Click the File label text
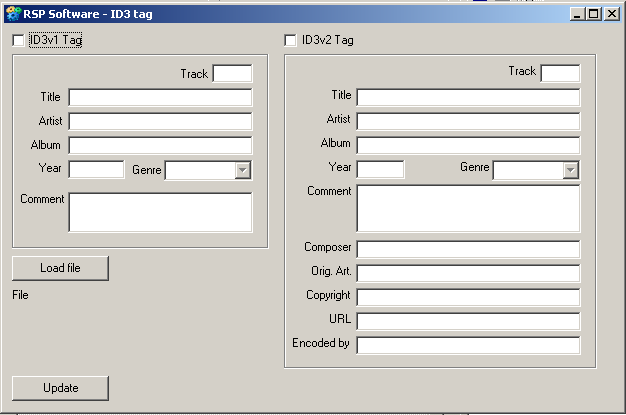626x415 pixels. (x=20, y=295)
